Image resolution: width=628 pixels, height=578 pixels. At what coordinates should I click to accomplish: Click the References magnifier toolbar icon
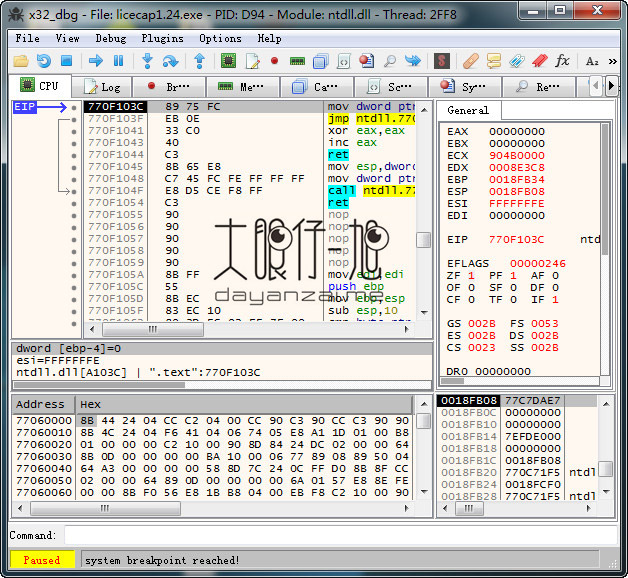tap(390, 61)
